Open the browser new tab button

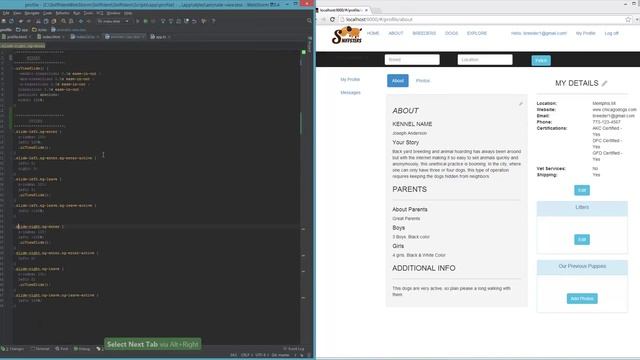click(x=376, y=10)
